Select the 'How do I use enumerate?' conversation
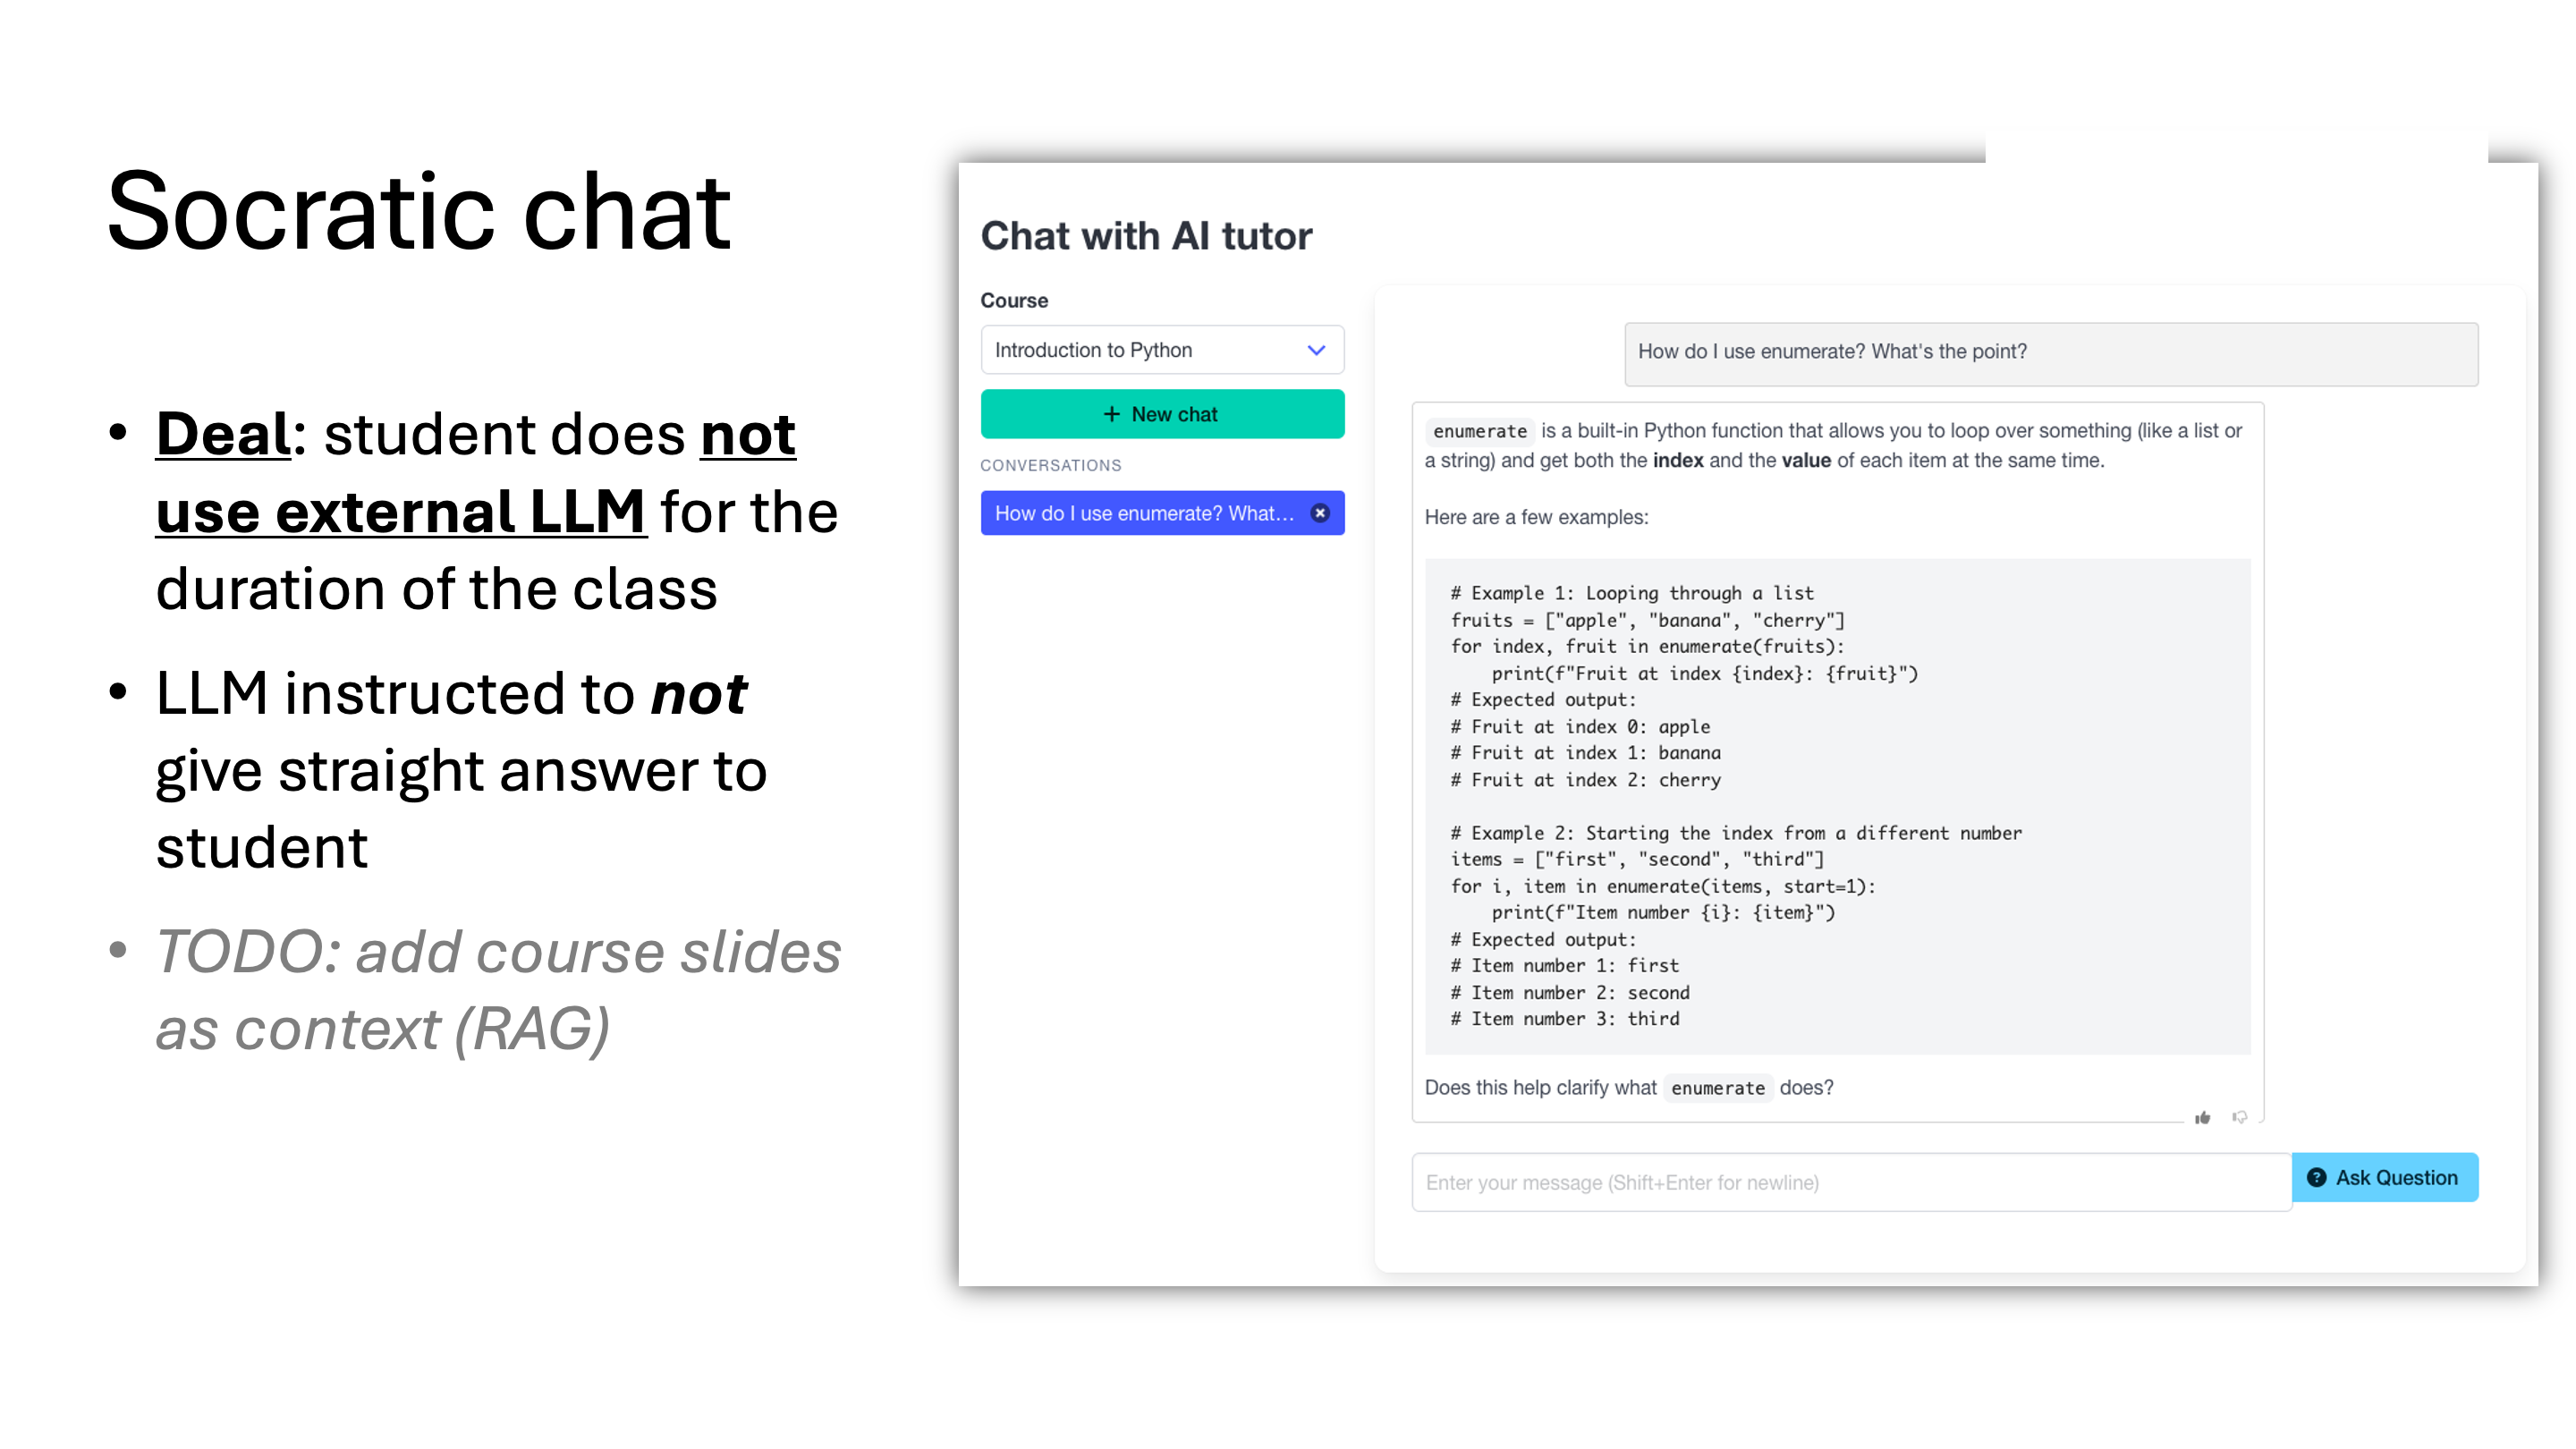 click(1142, 513)
